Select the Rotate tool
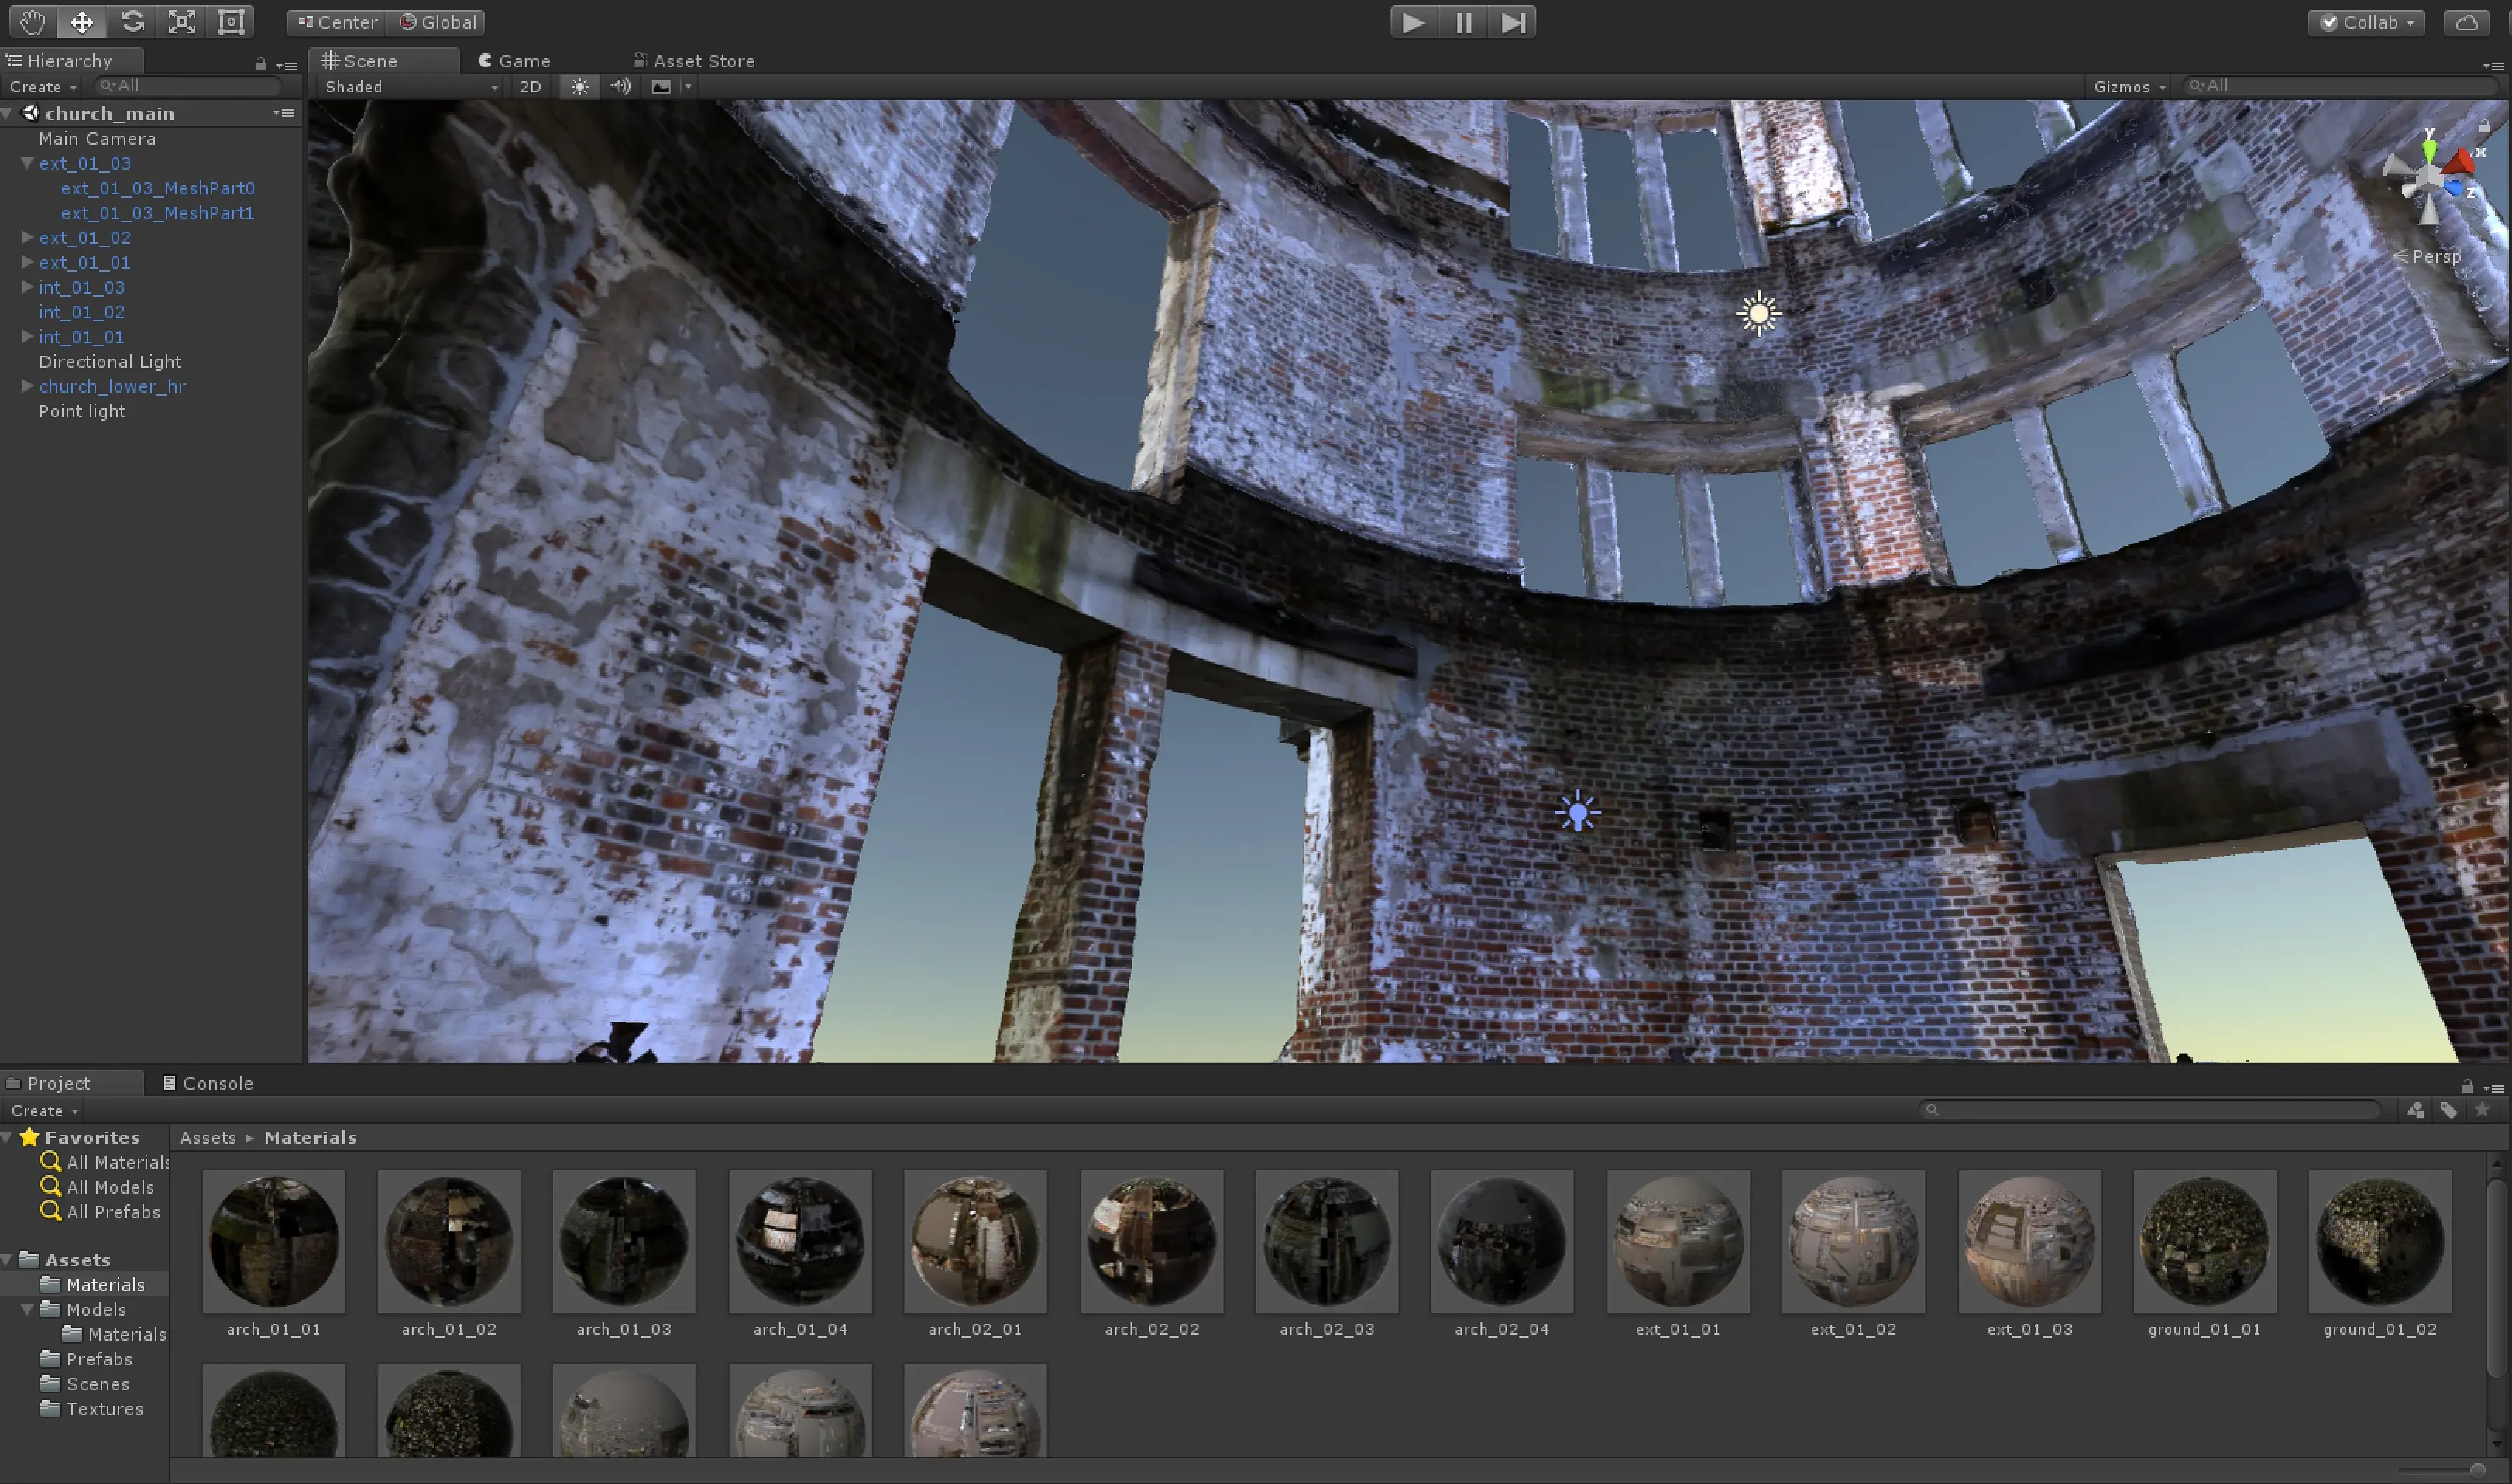Screen dimensions: 2512x1484 tap(132, 22)
